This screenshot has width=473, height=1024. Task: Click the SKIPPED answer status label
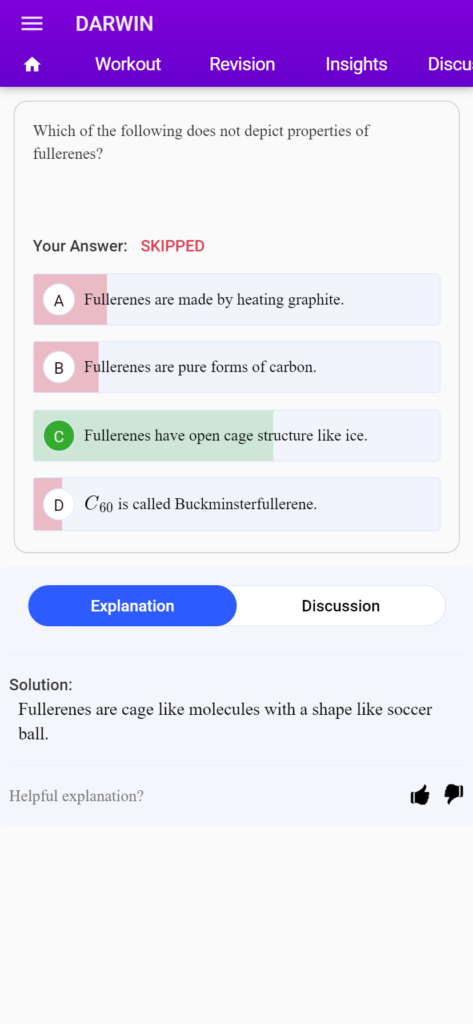pyautogui.click(x=172, y=246)
